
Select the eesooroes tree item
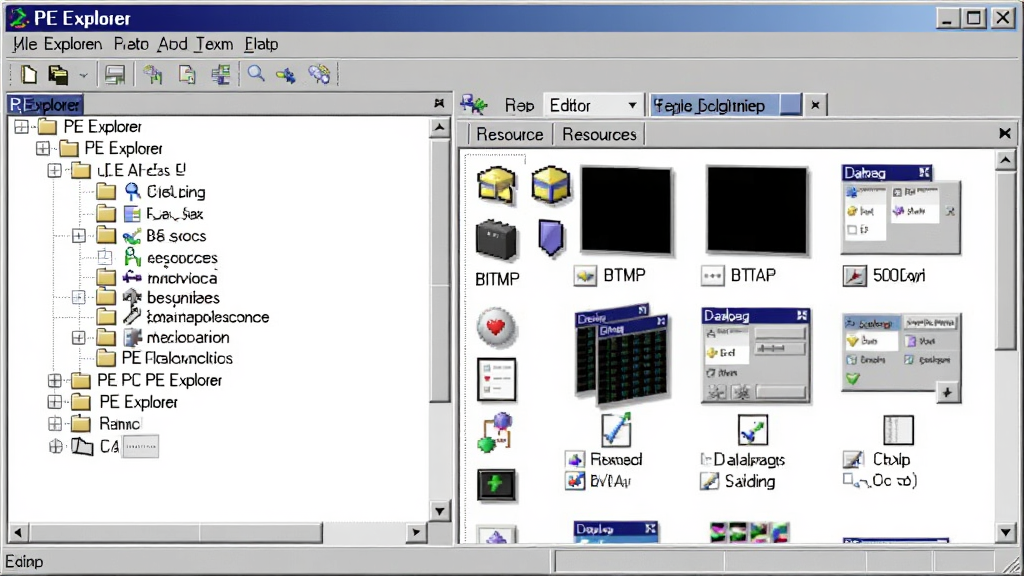pos(182,258)
